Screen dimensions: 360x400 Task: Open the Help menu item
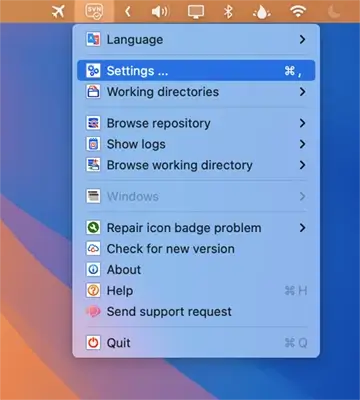[196, 291]
